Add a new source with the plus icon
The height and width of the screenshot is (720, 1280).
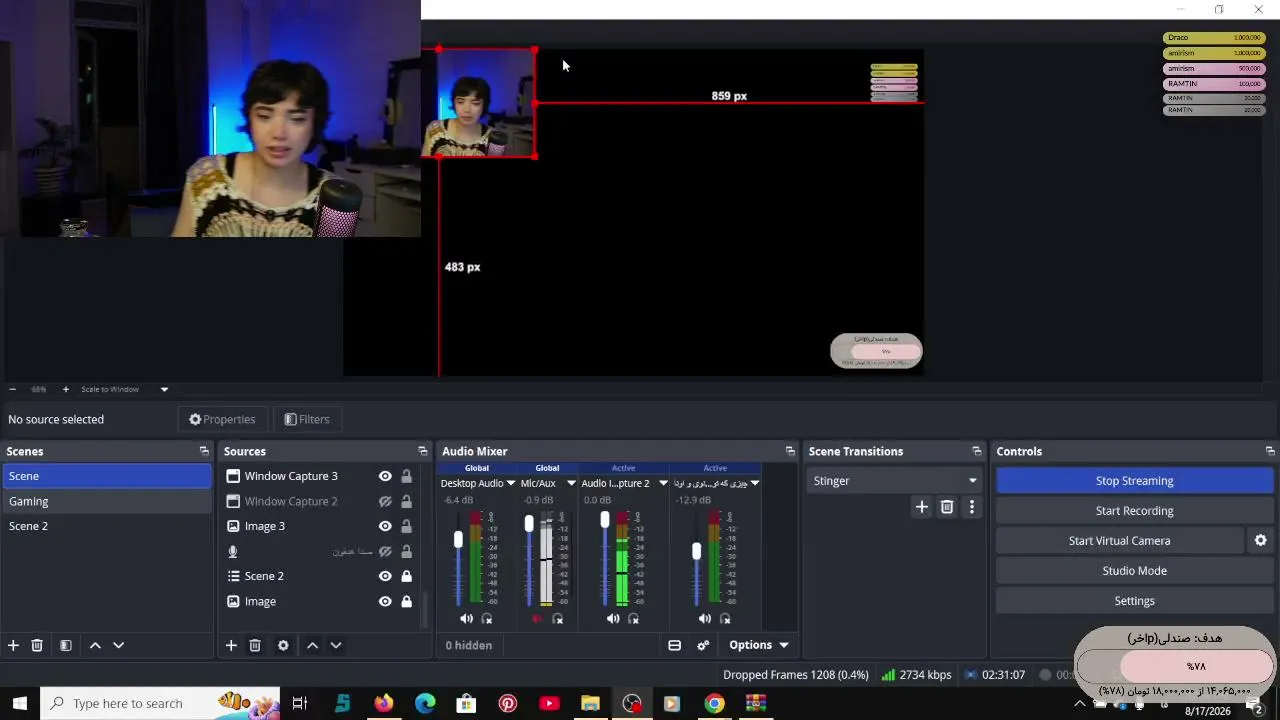(x=231, y=646)
